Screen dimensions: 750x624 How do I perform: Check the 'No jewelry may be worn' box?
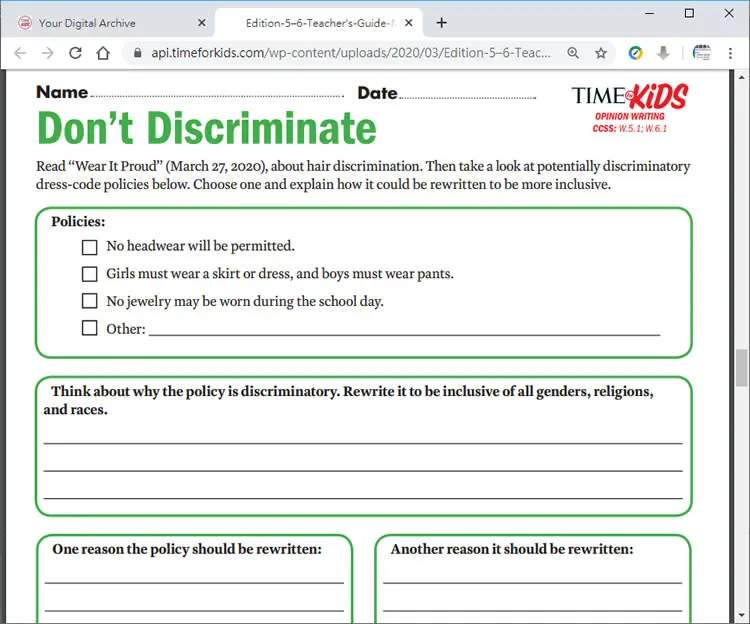(x=89, y=301)
